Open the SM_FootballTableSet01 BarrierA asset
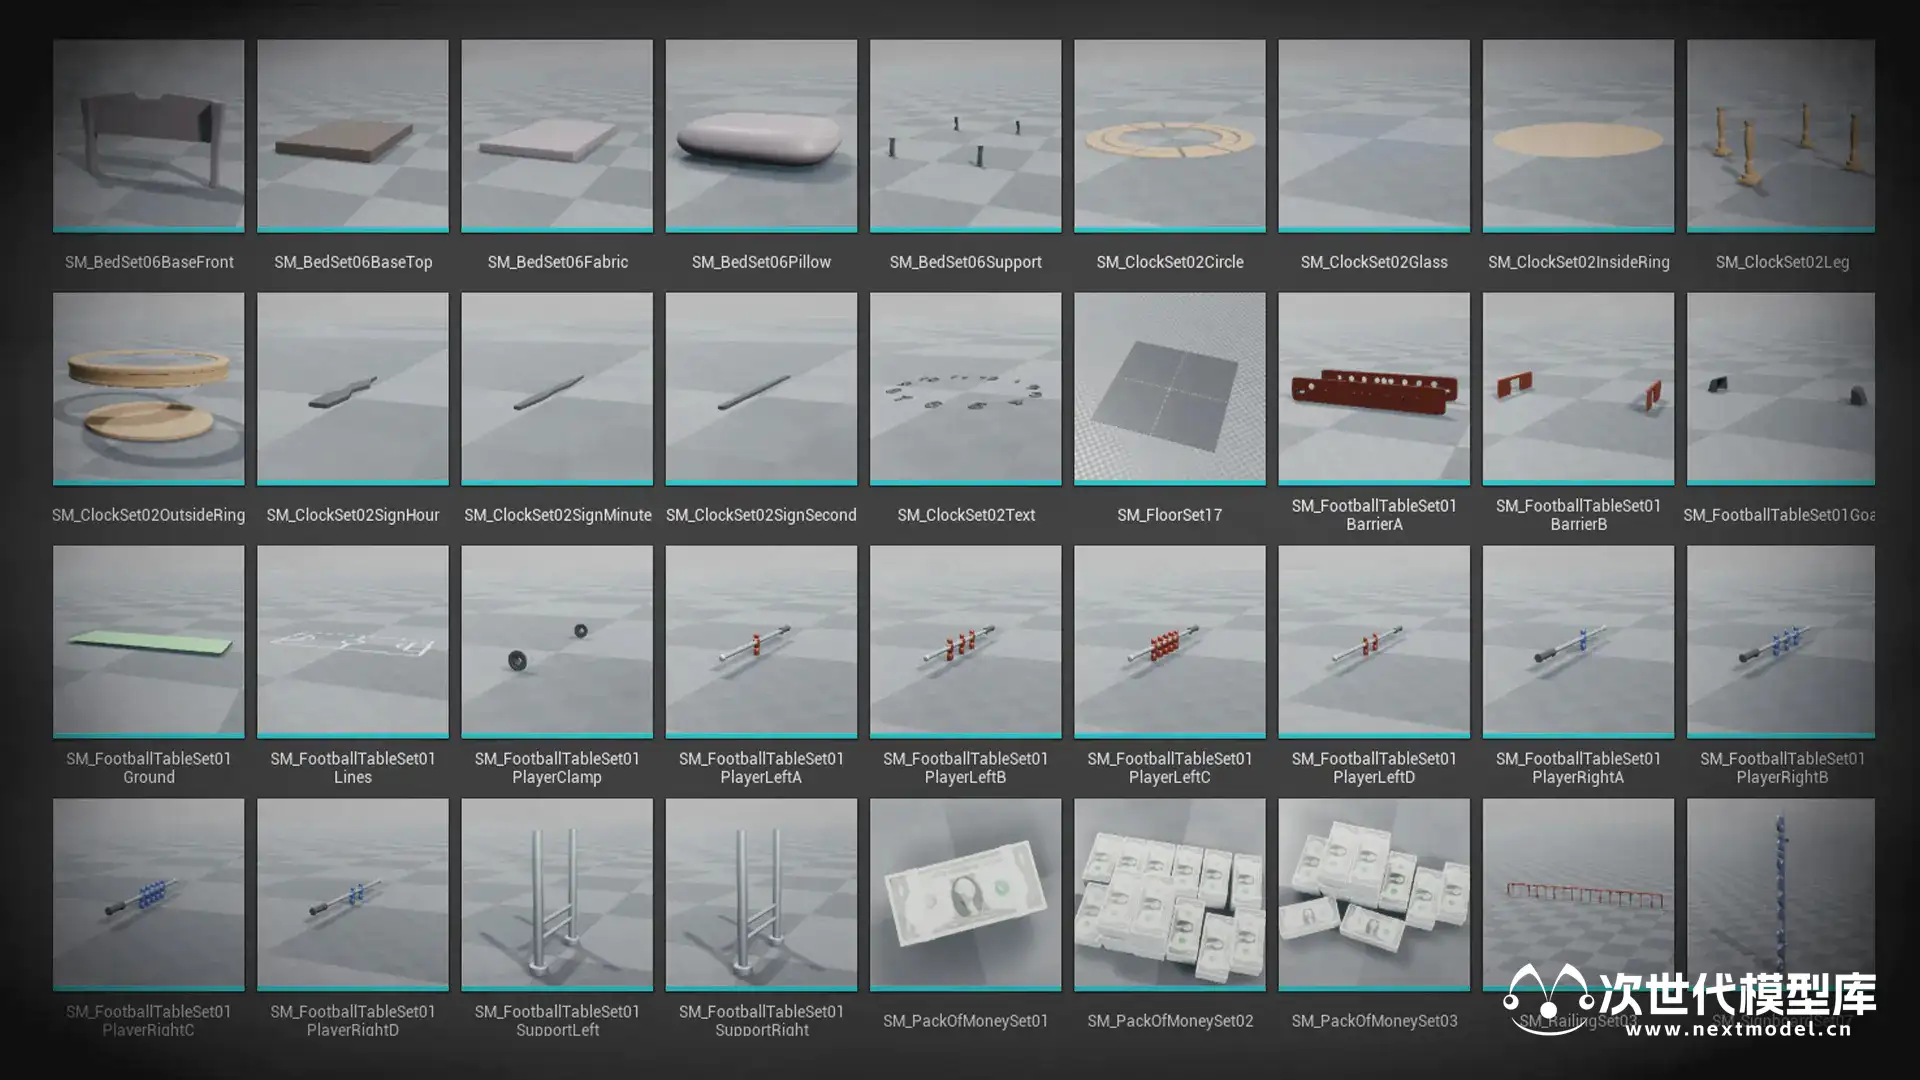The height and width of the screenshot is (1080, 1920). [x=1373, y=389]
